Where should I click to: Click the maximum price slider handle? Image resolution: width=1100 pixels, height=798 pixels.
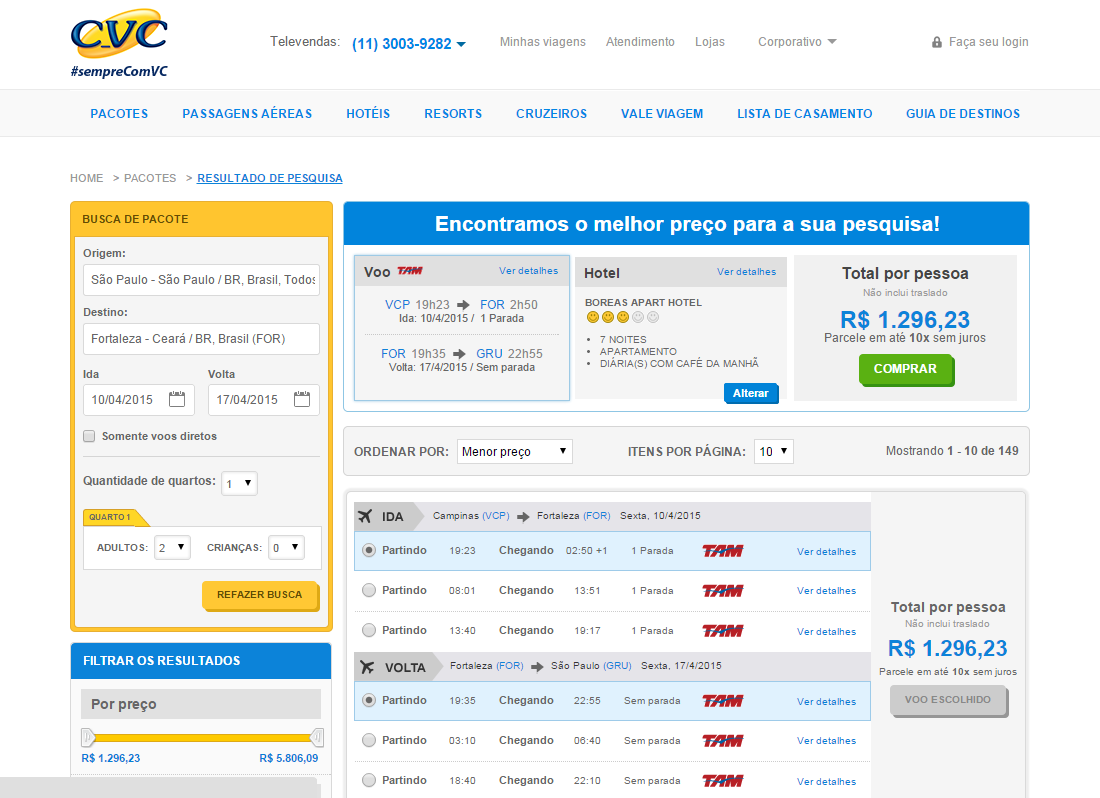tap(317, 737)
